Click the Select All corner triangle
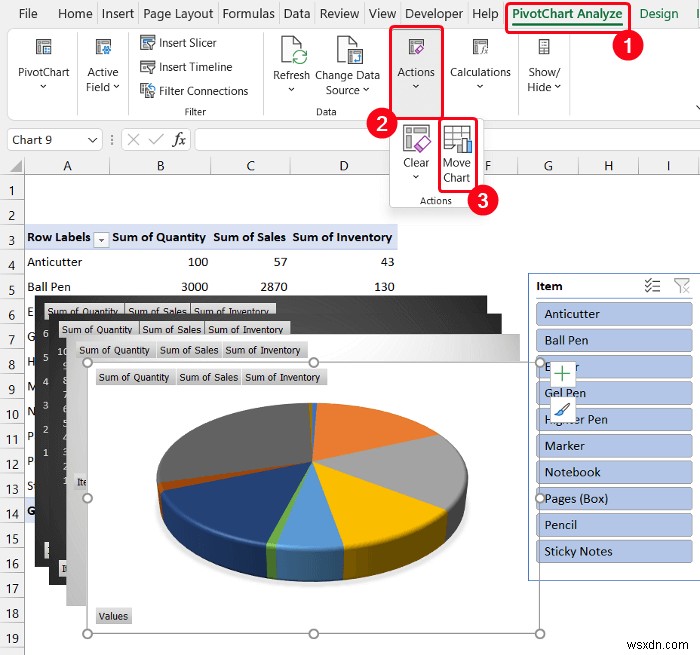This screenshot has width=700, height=655. click(16, 166)
